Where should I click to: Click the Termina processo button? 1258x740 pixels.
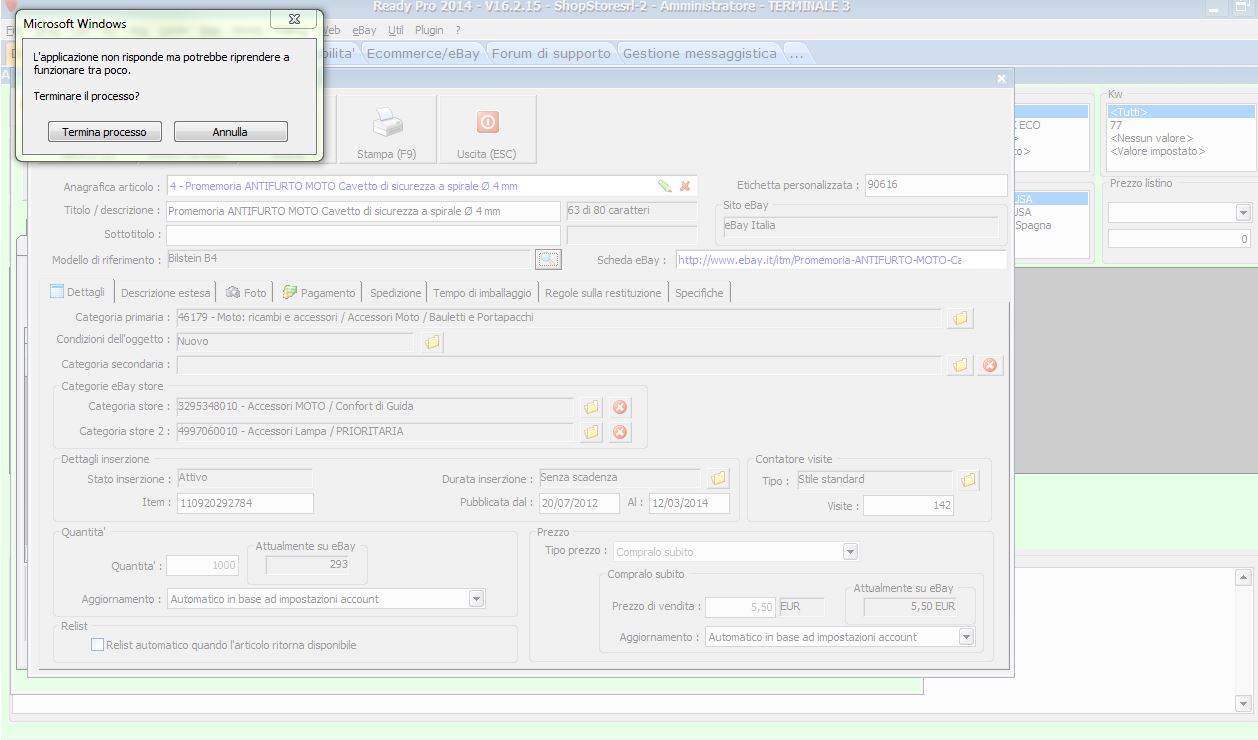[104, 132]
